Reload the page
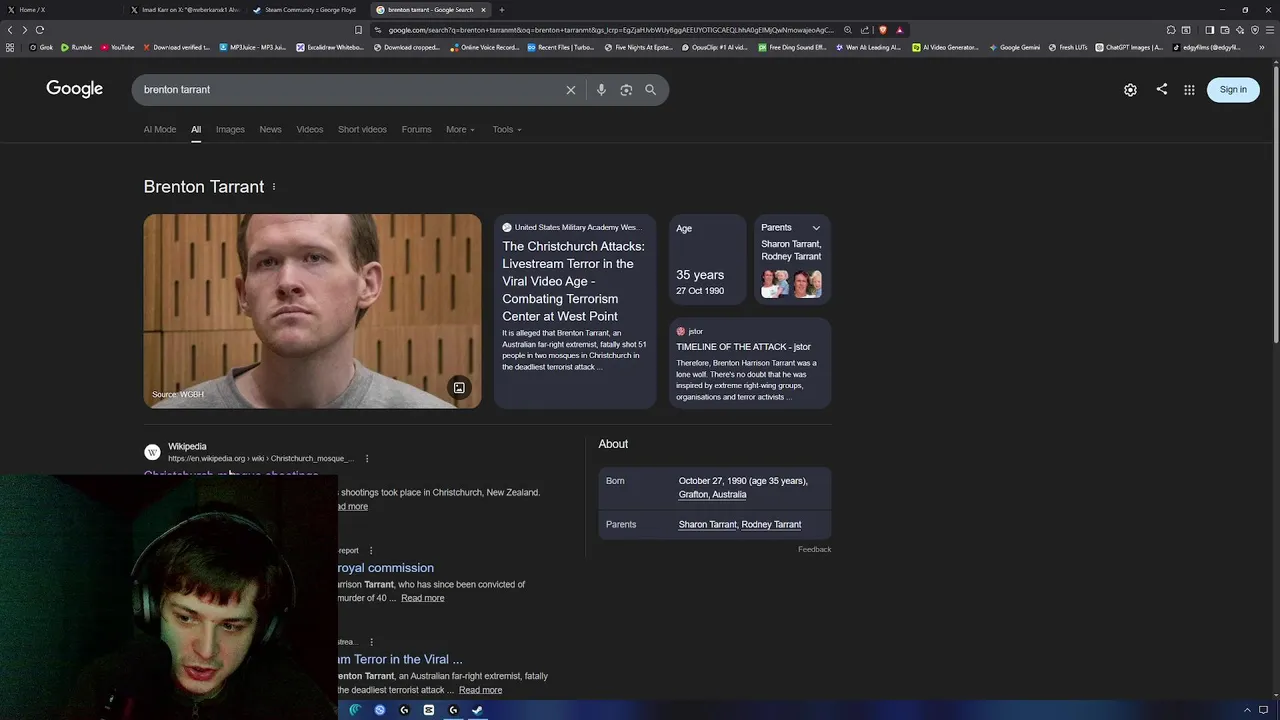The width and height of the screenshot is (1280, 720). (x=40, y=30)
